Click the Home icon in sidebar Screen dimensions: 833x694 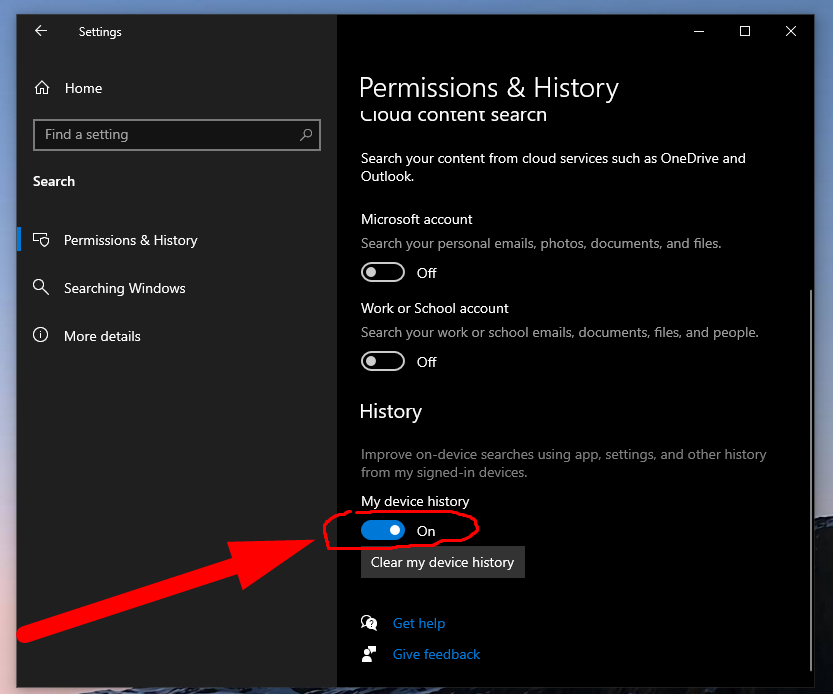(x=41, y=88)
